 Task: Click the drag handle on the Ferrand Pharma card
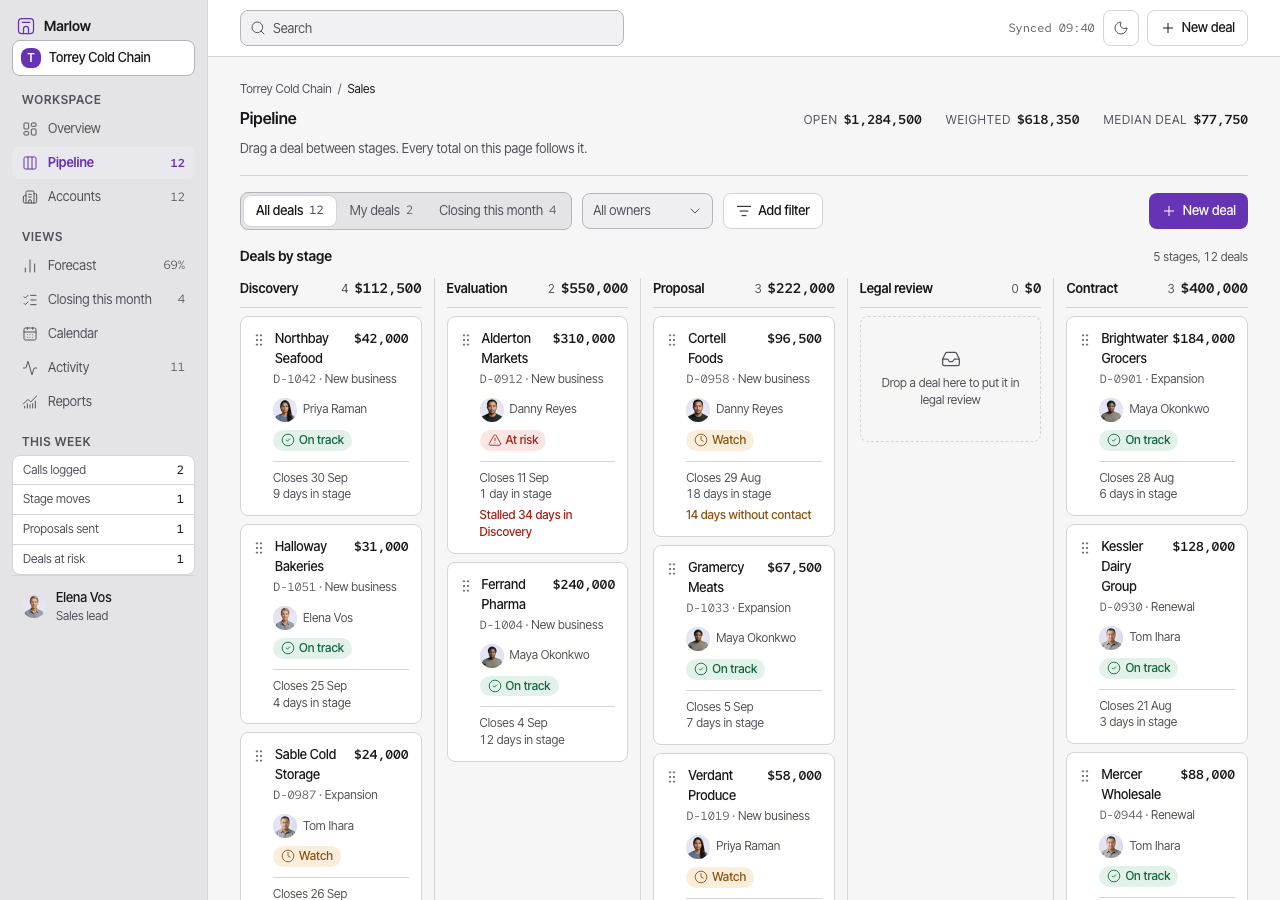[x=466, y=586]
